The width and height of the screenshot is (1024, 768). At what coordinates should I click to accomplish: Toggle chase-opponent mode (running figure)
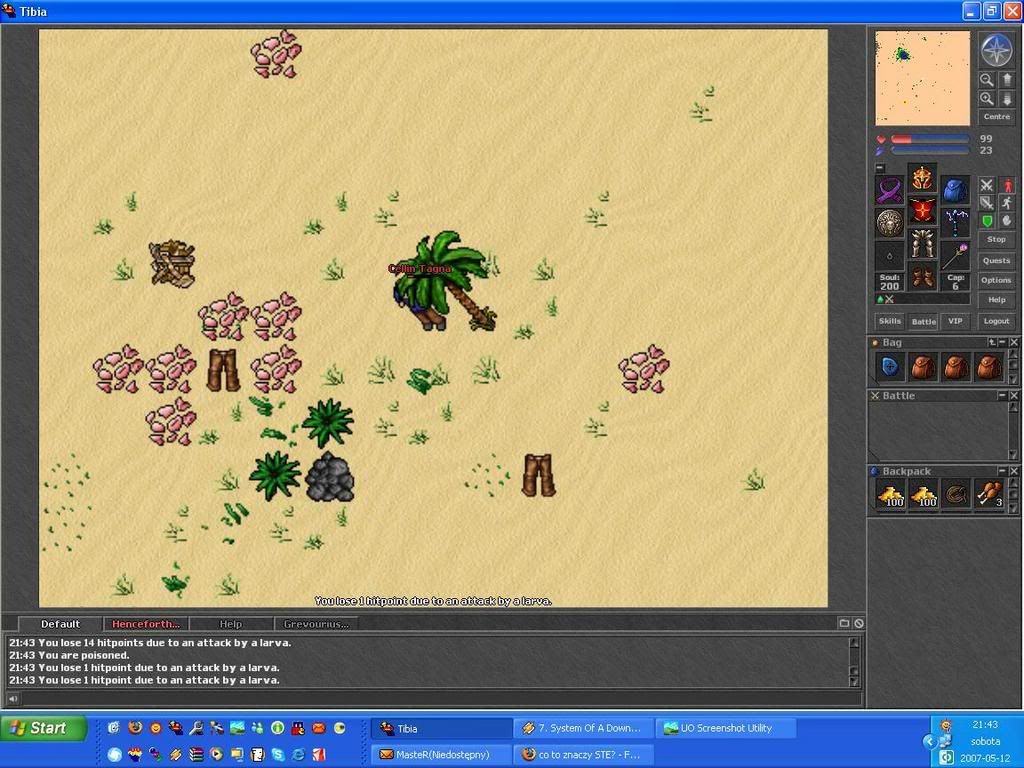[1007, 203]
